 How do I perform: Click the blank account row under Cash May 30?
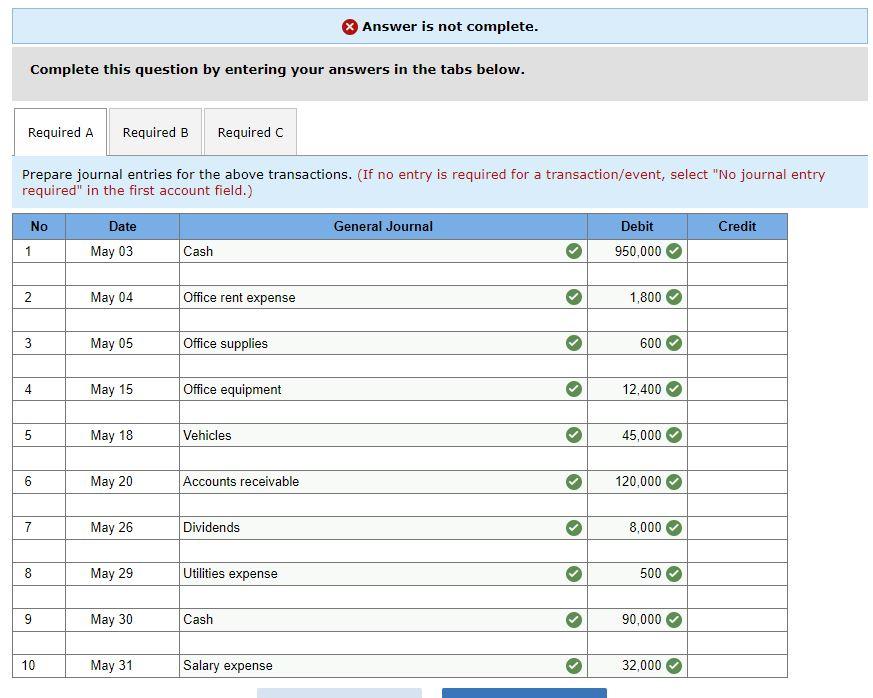pyautogui.click(x=380, y=642)
